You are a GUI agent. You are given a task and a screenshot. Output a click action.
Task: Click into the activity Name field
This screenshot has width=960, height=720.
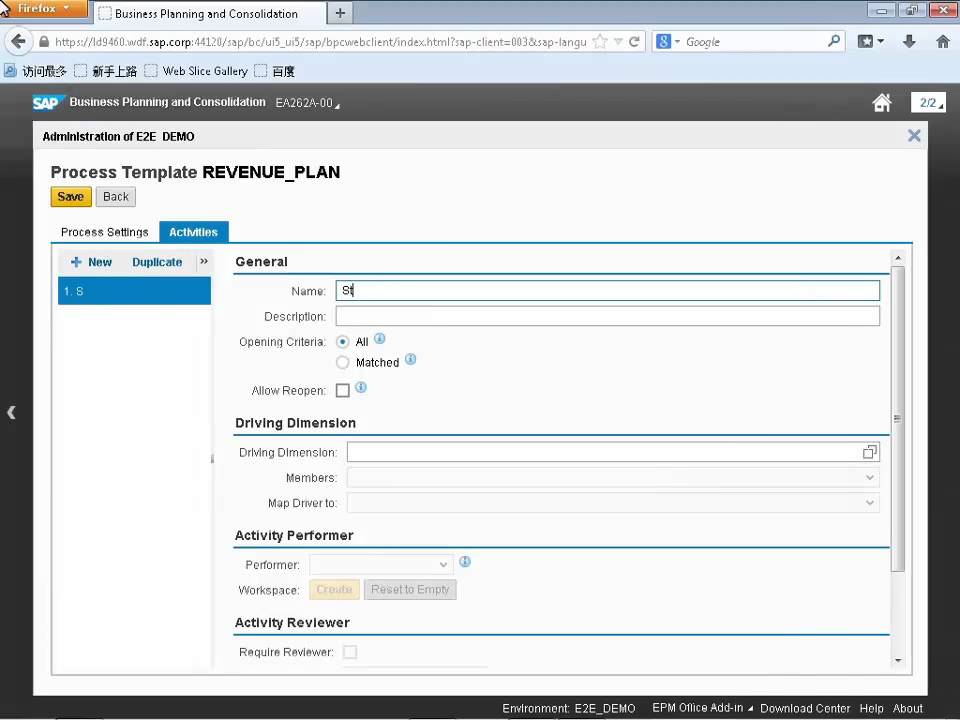tap(607, 290)
